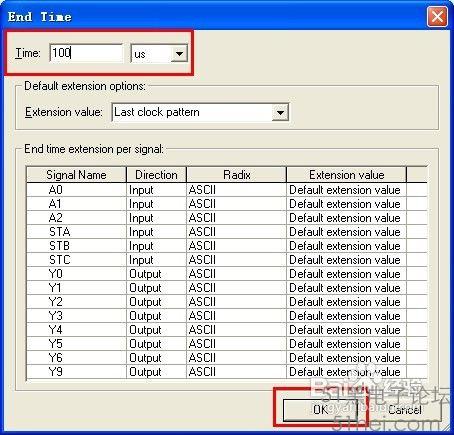Select signal row A0
This screenshot has width=454, height=435.
click(227, 190)
